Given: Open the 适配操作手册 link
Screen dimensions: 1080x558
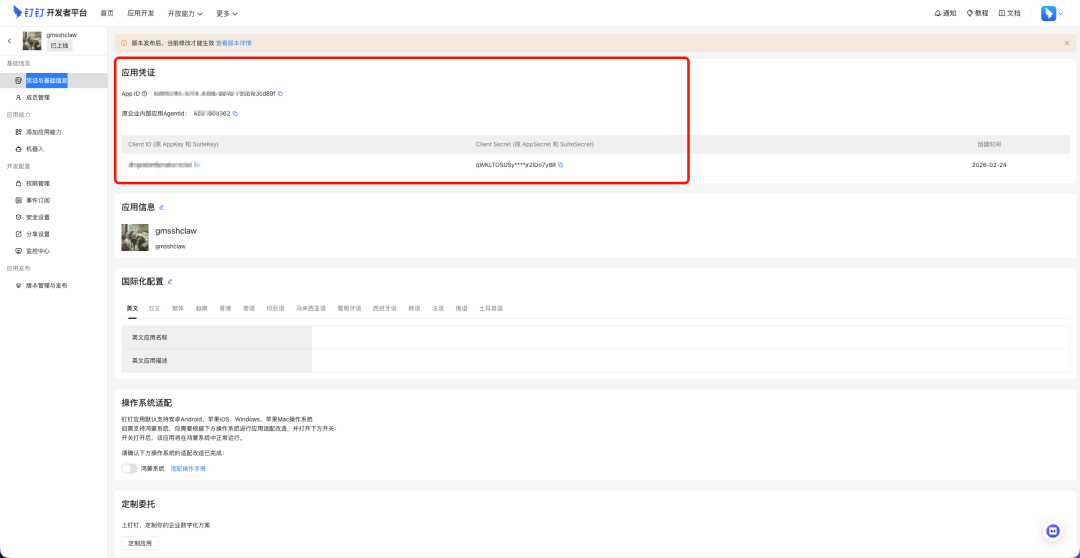Looking at the screenshot, I should tap(188, 468).
